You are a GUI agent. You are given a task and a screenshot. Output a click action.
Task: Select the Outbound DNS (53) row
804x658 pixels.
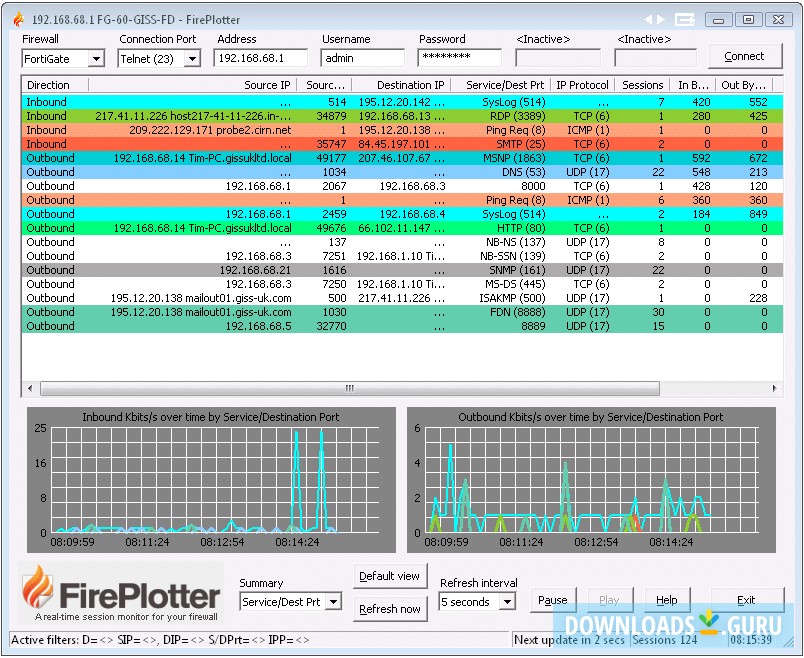click(x=403, y=172)
